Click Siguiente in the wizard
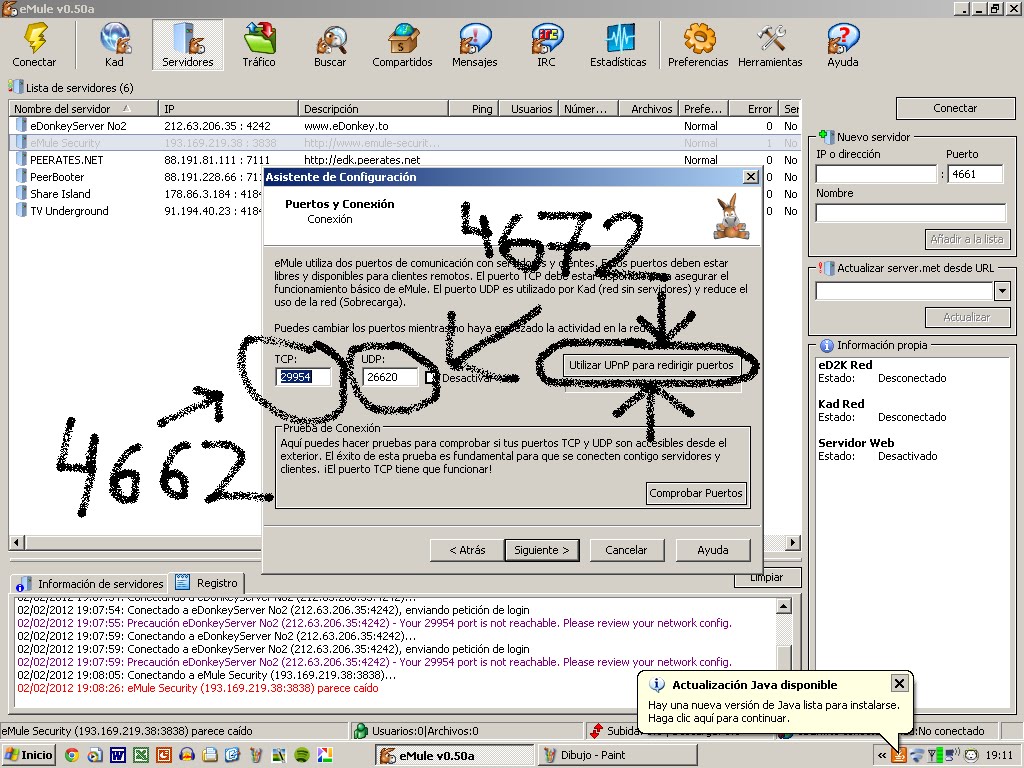This screenshot has width=1024, height=768. point(541,550)
